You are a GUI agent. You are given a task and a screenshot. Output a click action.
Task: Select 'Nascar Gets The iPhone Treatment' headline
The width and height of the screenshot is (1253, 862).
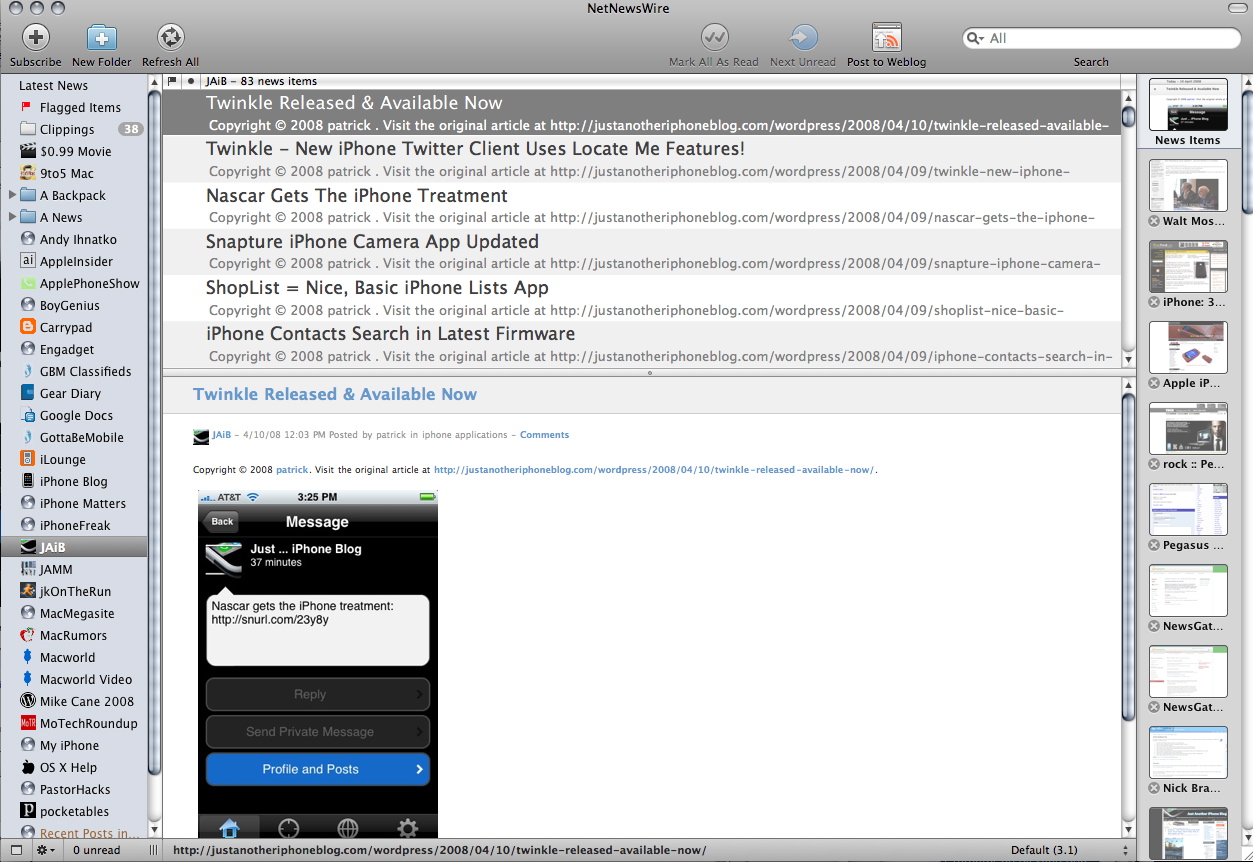pos(357,195)
